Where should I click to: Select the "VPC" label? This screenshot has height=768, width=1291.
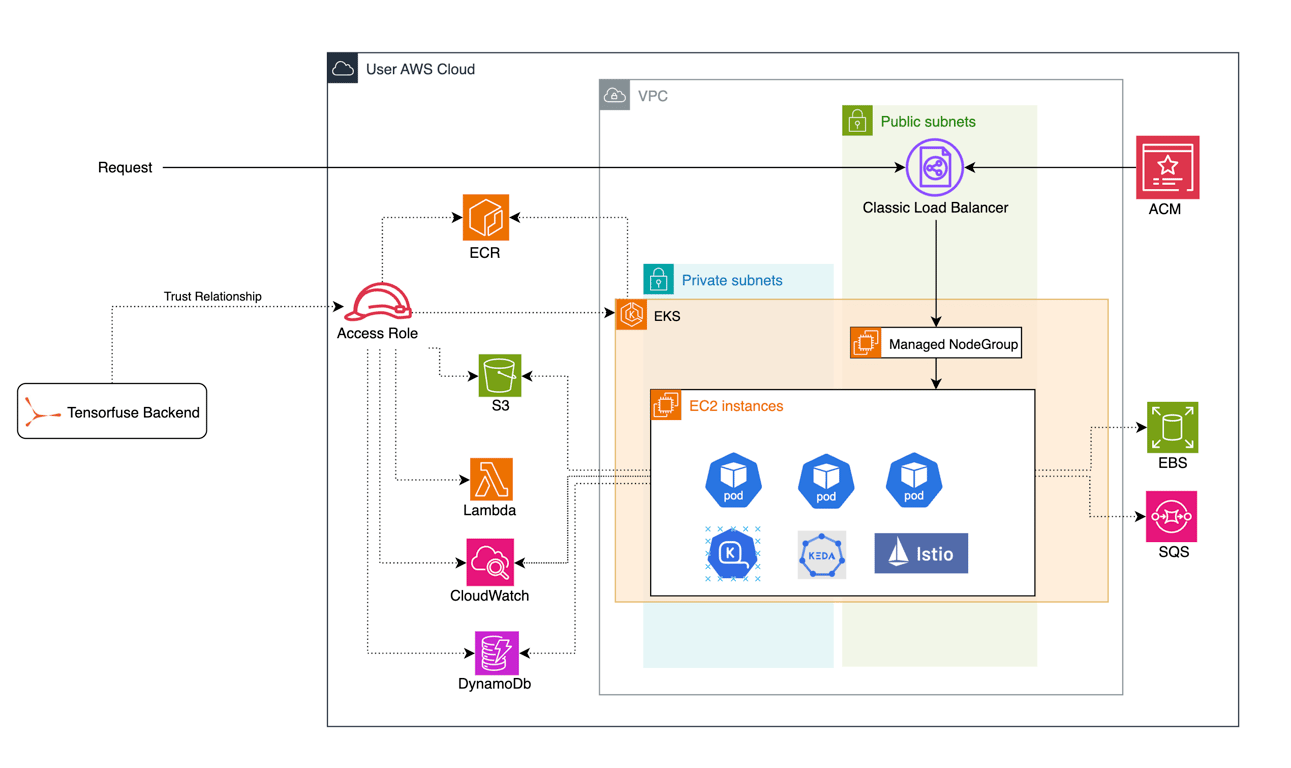pyautogui.click(x=653, y=97)
